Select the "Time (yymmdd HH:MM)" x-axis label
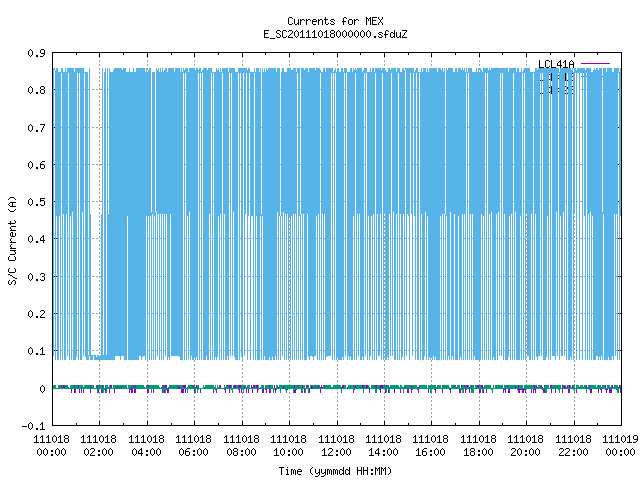 tap(335, 471)
